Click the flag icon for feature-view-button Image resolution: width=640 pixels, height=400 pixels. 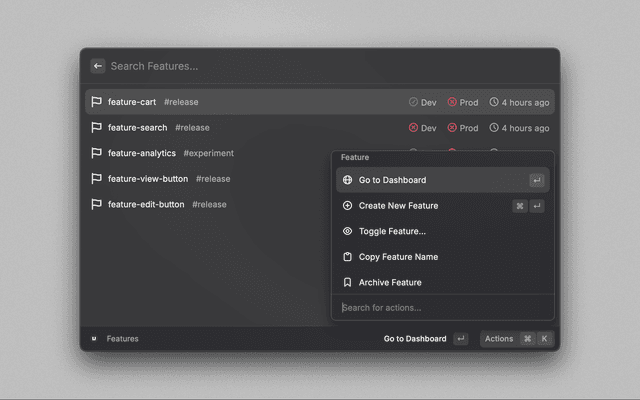point(97,179)
